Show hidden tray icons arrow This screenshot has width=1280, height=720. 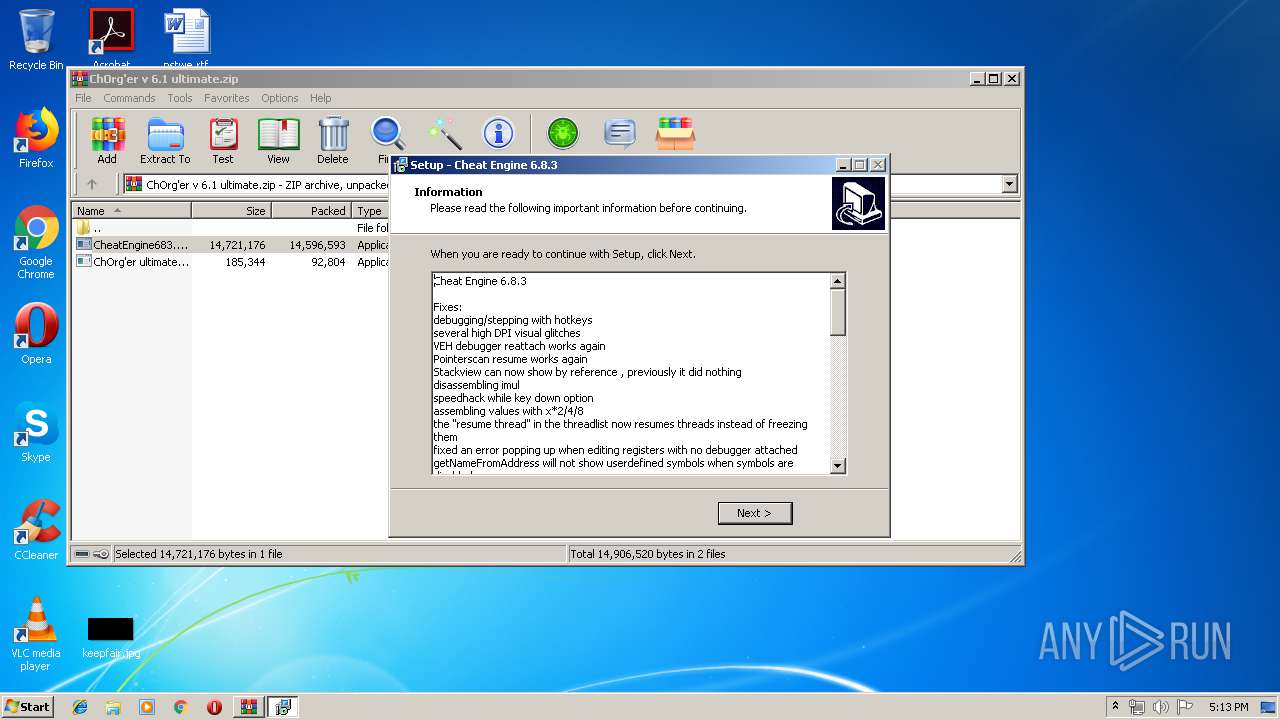pos(1115,707)
